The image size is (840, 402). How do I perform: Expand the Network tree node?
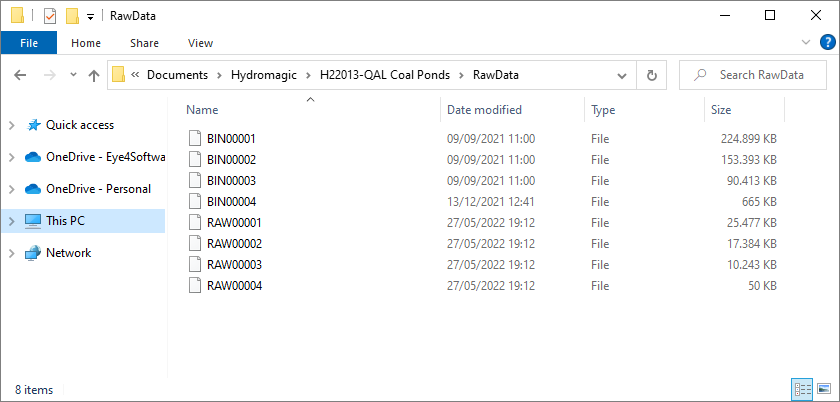pos(12,253)
